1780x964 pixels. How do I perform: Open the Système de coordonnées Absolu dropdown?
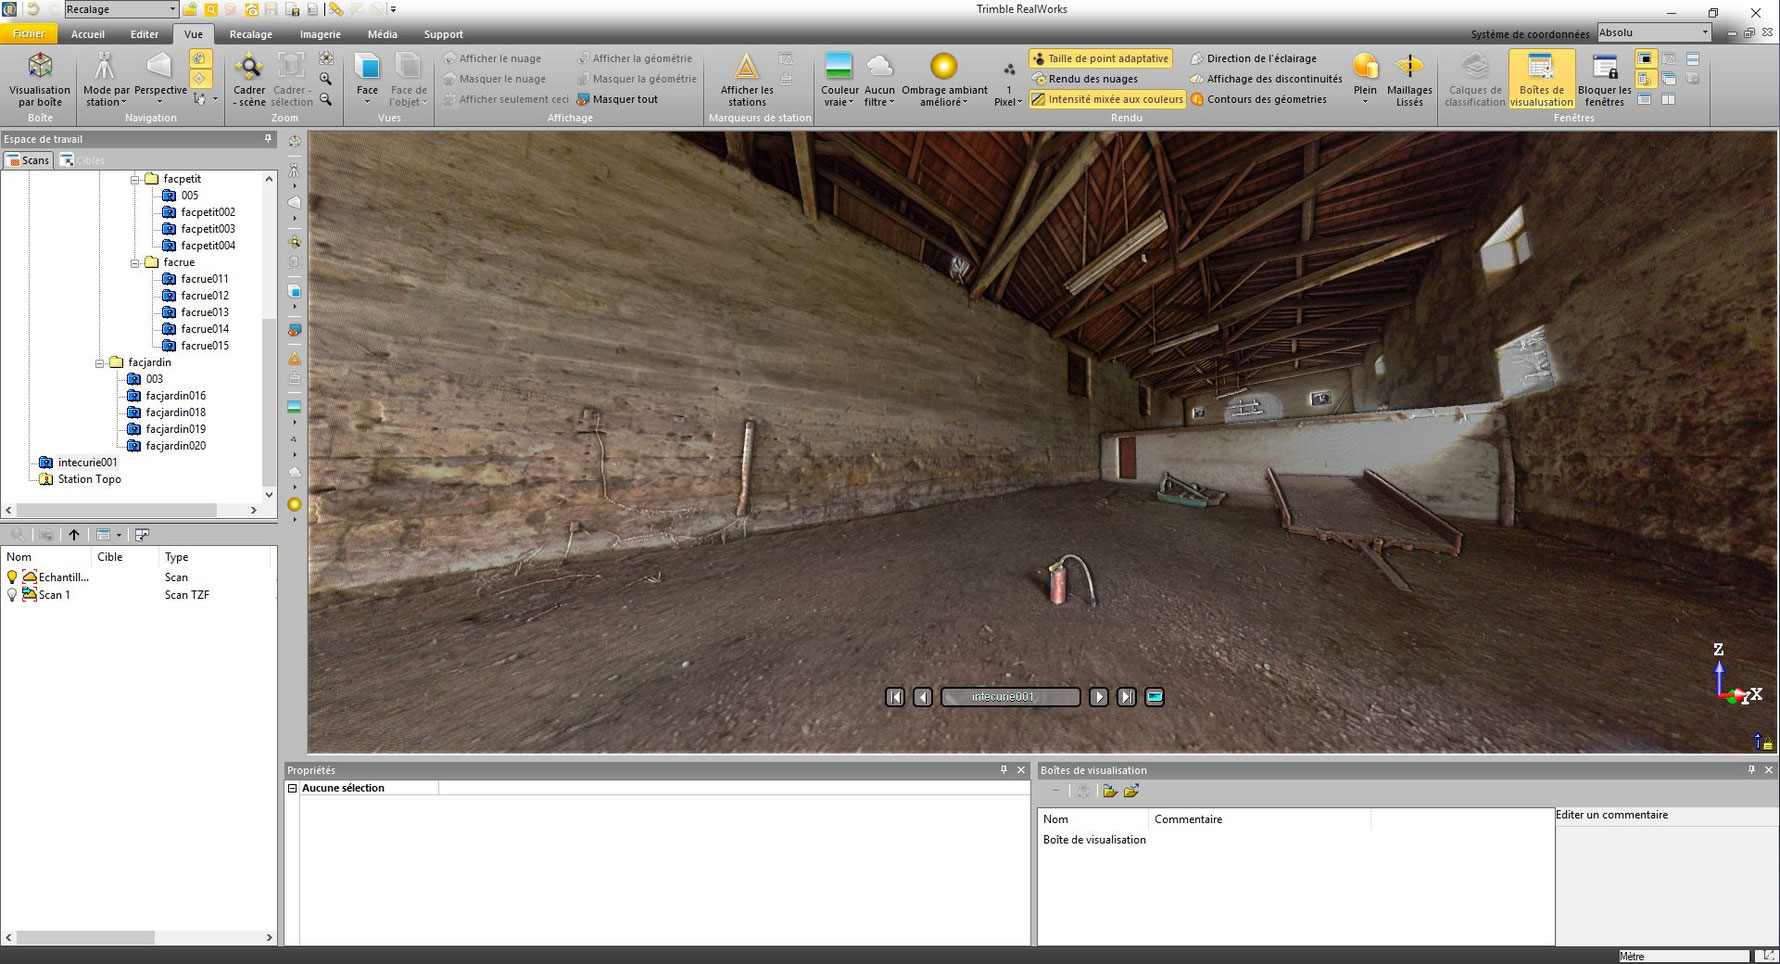tap(1704, 33)
